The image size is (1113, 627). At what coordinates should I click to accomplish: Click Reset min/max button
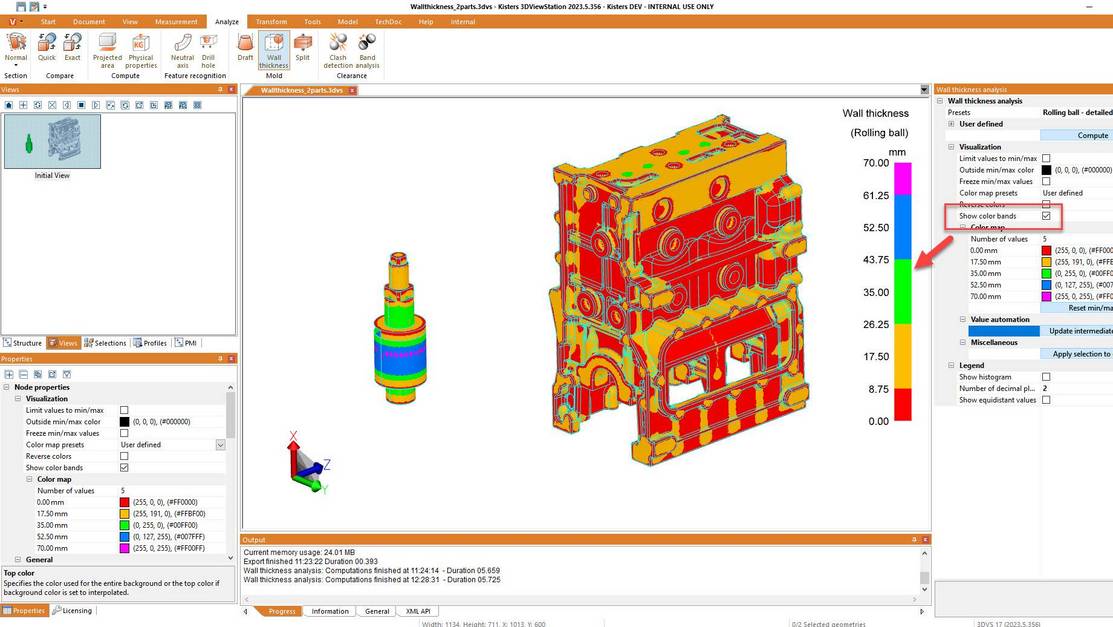click(x=1077, y=308)
